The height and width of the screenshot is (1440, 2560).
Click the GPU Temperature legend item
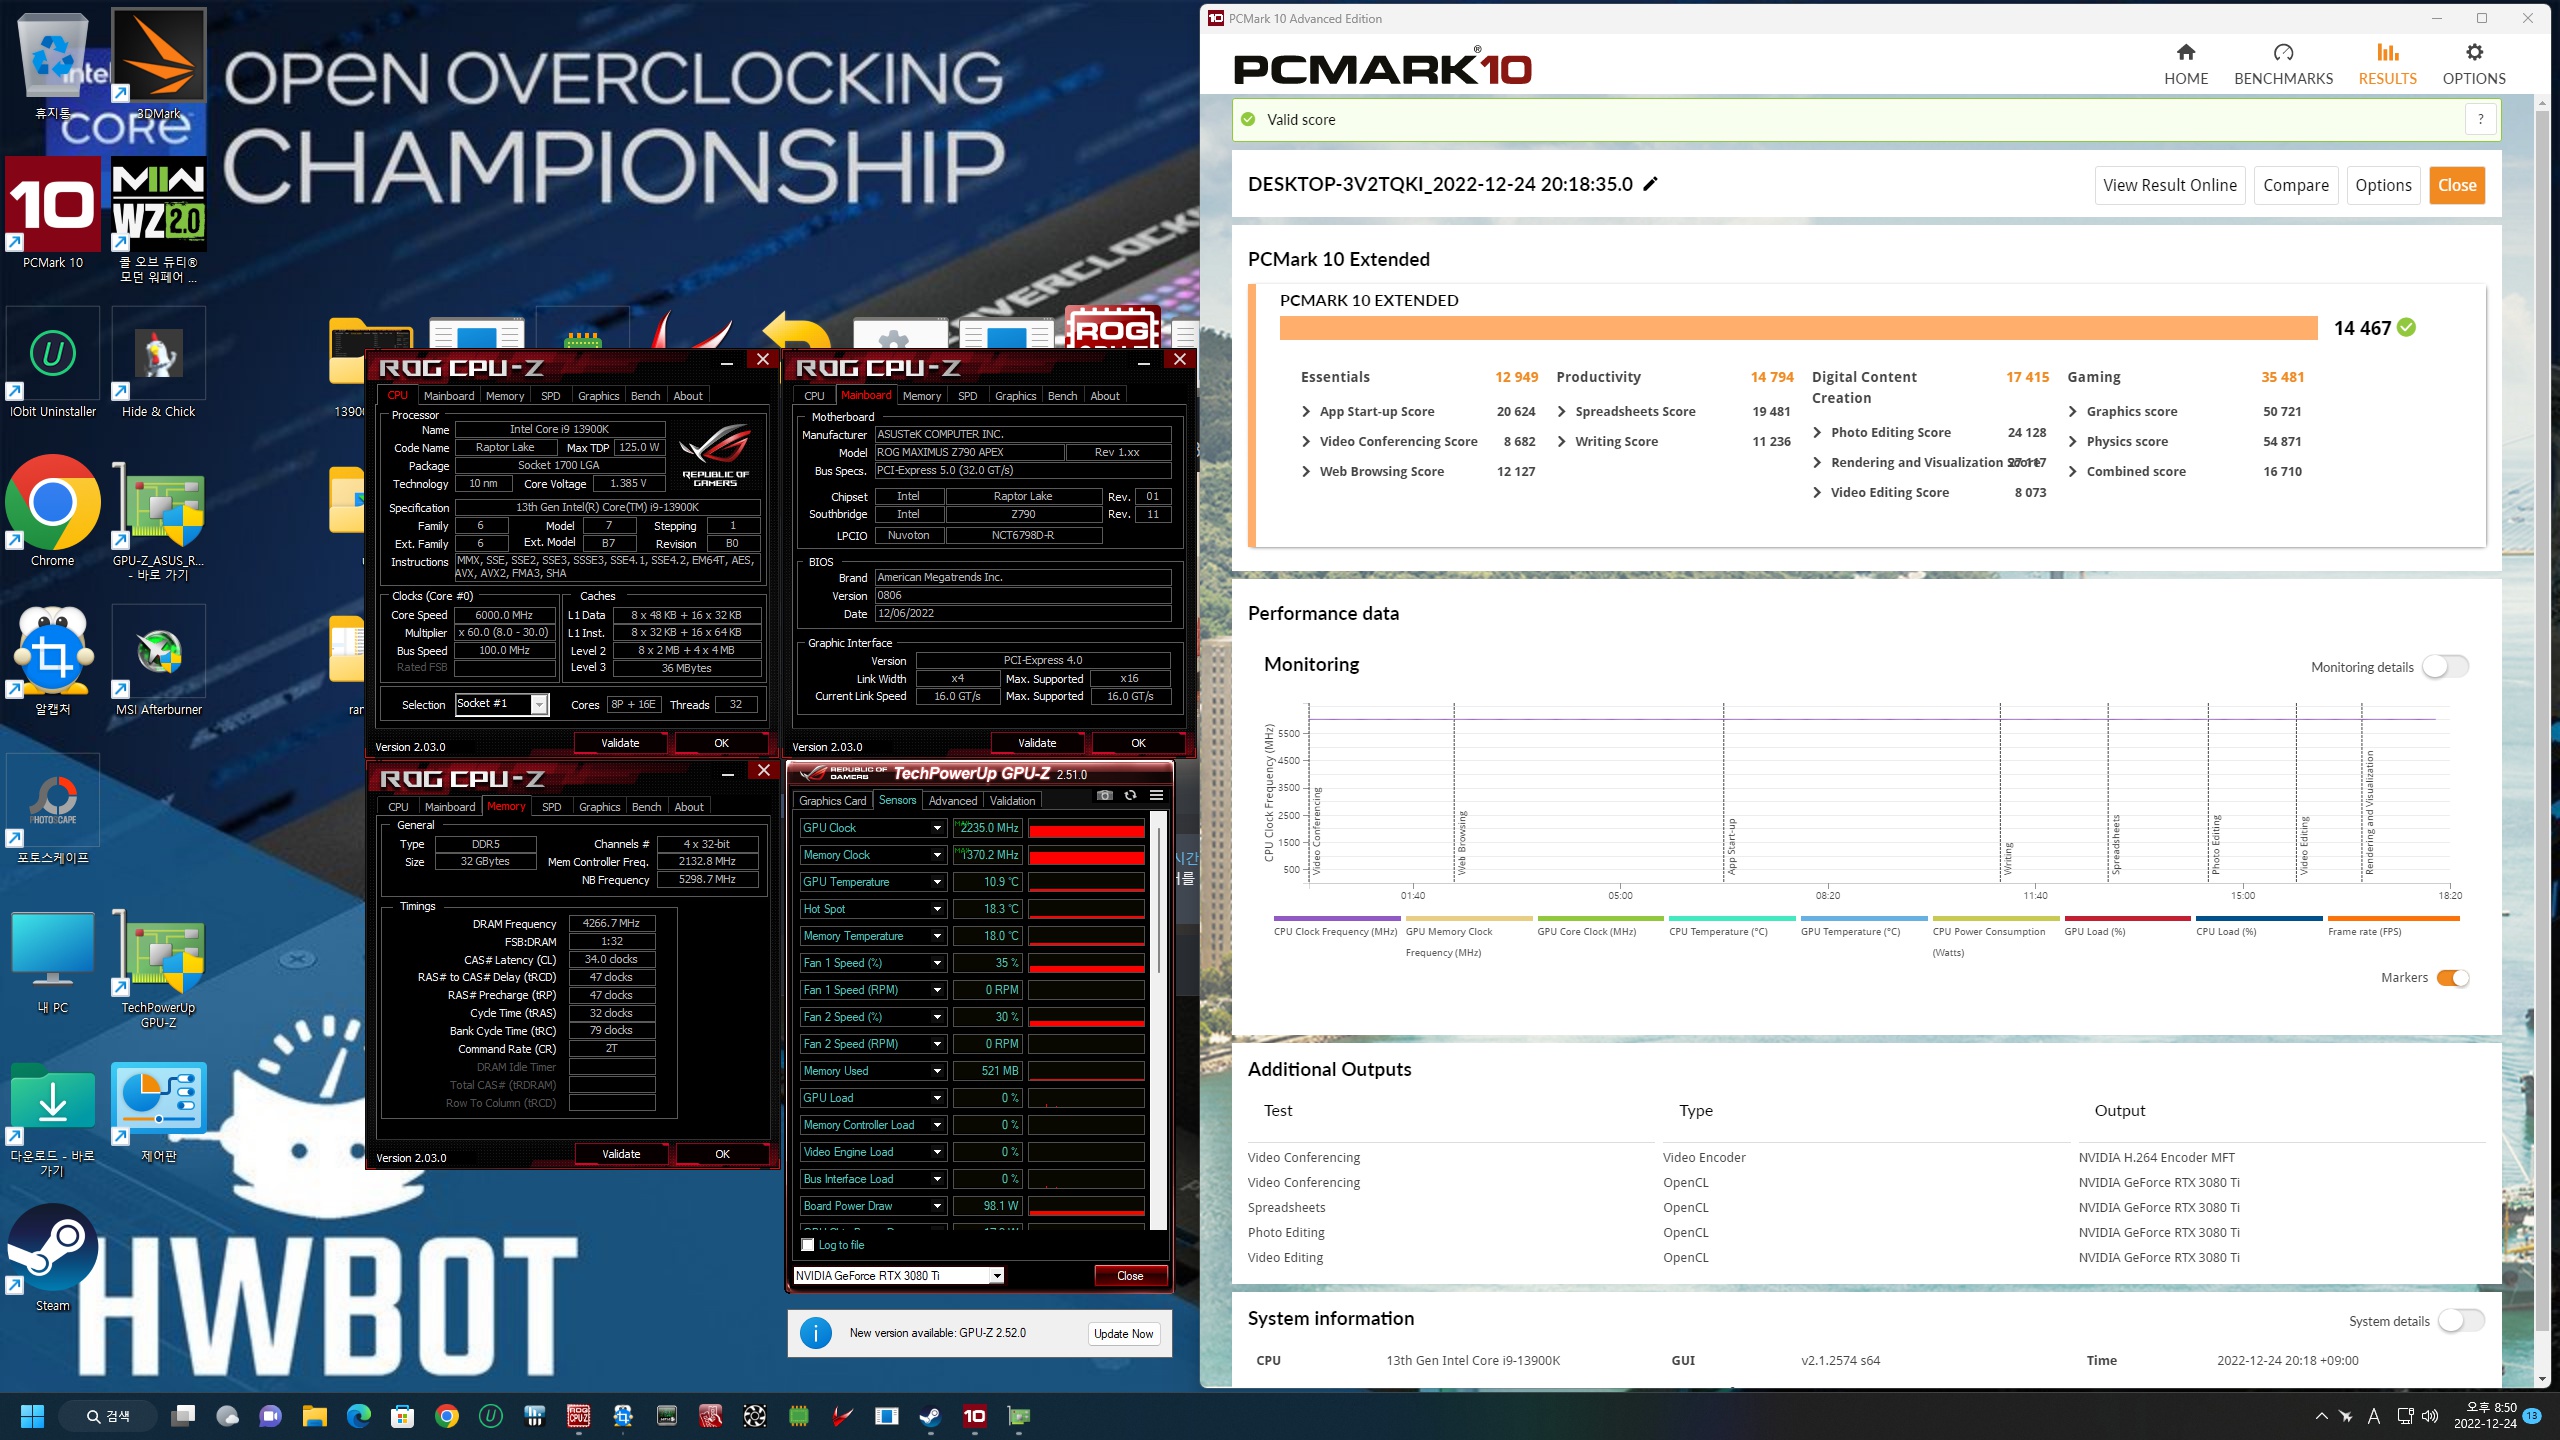tap(1863, 927)
